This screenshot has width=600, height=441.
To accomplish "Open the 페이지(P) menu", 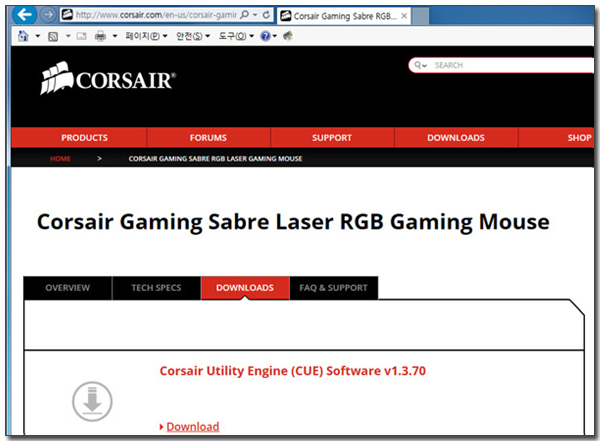I will coord(146,36).
